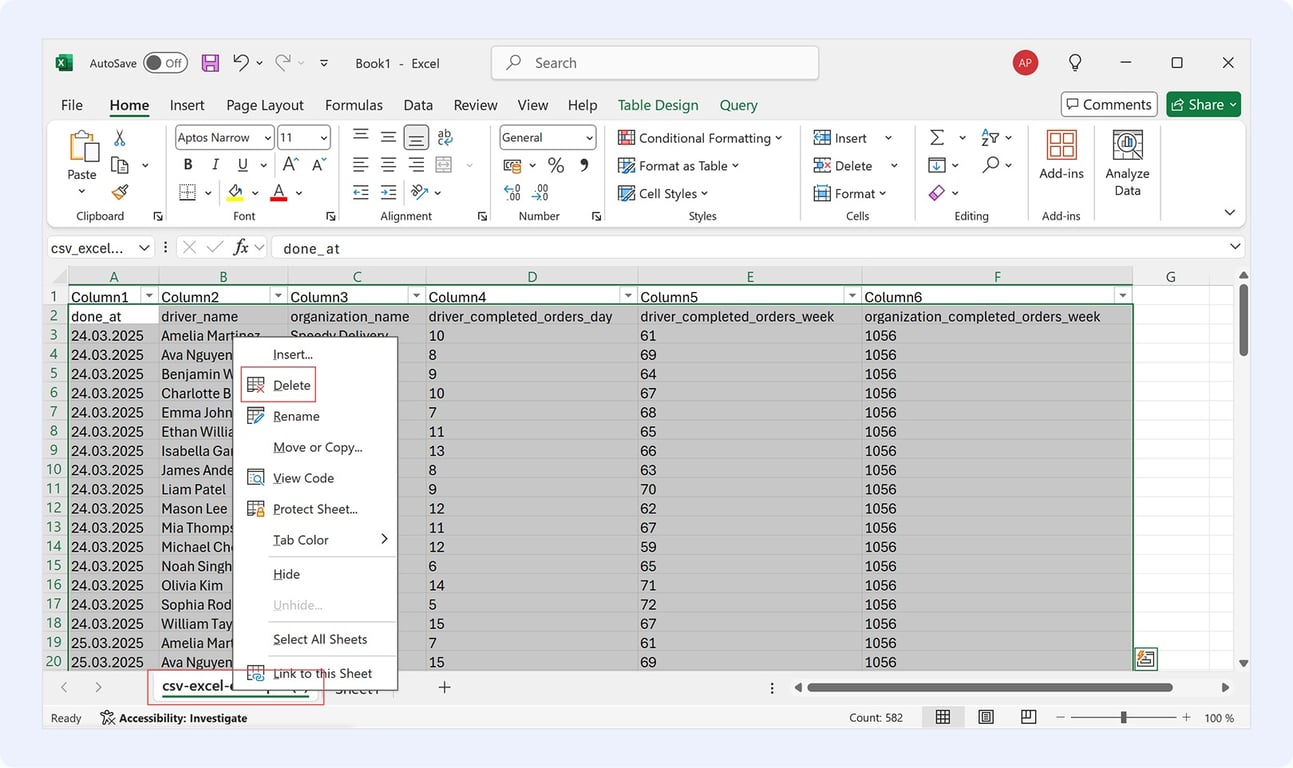This screenshot has width=1293, height=768.
Task: Click the Save icon in title bar
Action: coord(210,63)
